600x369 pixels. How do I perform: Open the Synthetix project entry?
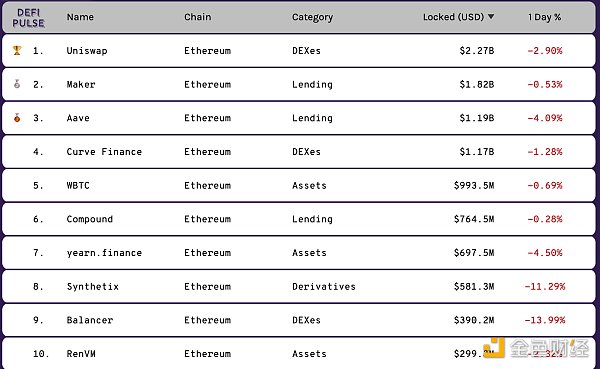[x=93, y=286]
